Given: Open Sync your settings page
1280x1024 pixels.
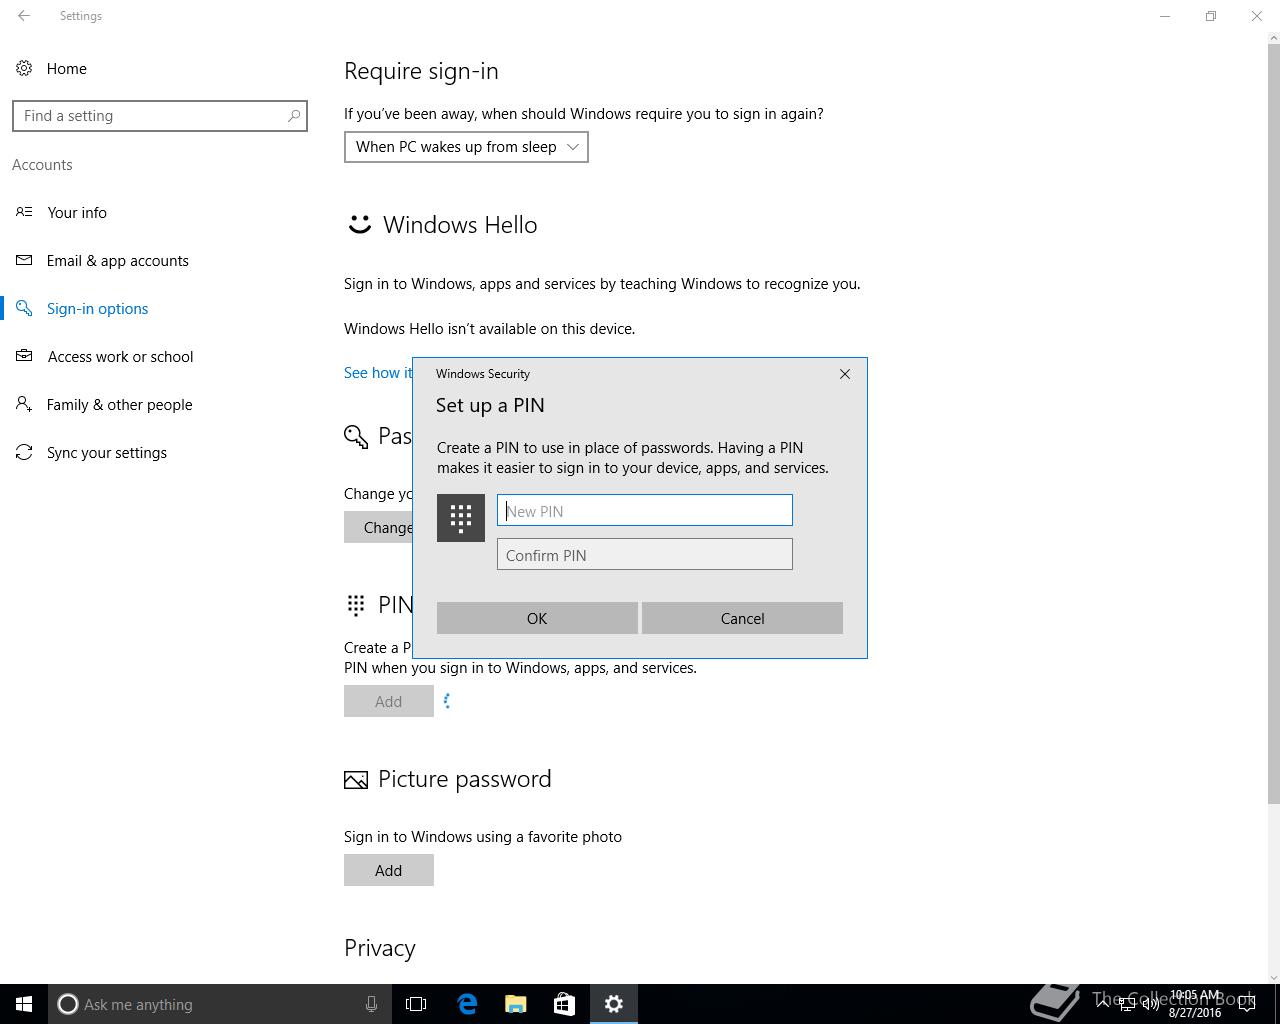Looking at the screenshot, I should click(x=106, y=452).
